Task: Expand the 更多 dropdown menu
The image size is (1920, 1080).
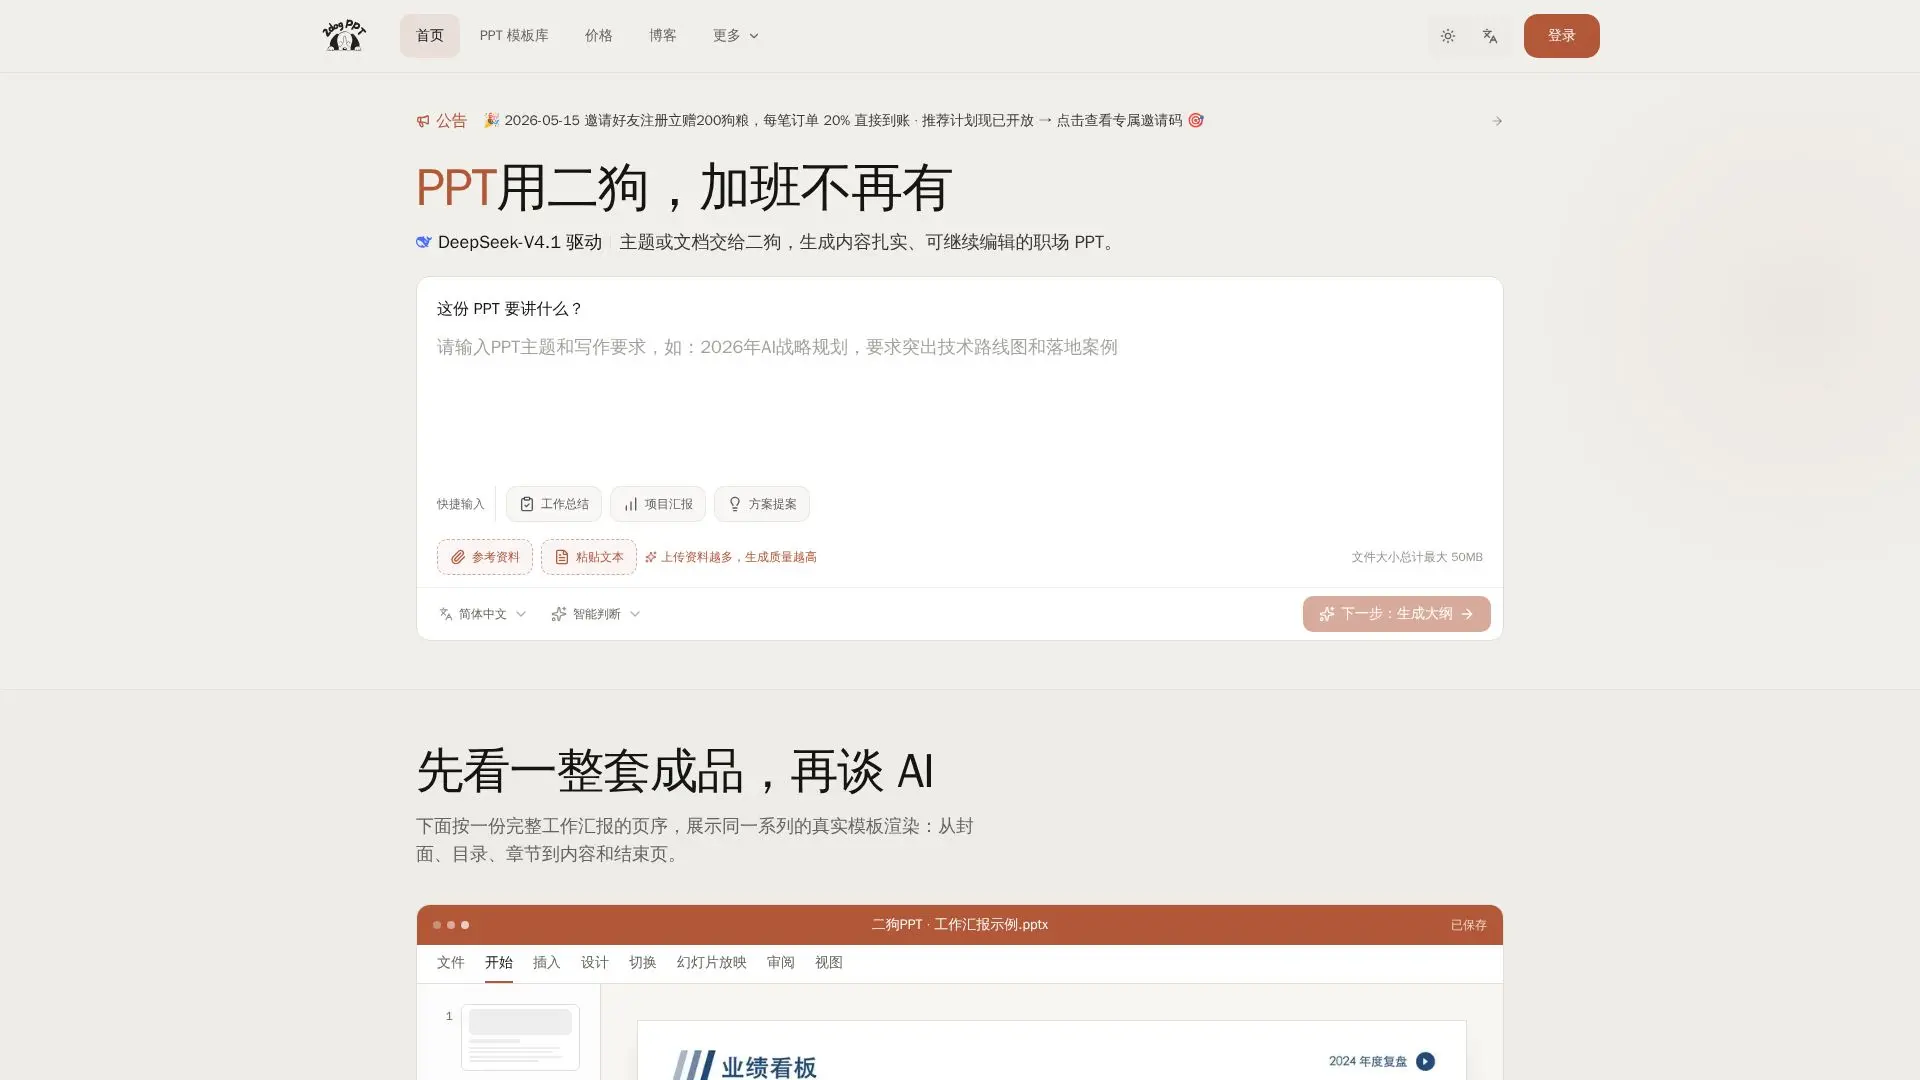Action: [x=736, y=36]
